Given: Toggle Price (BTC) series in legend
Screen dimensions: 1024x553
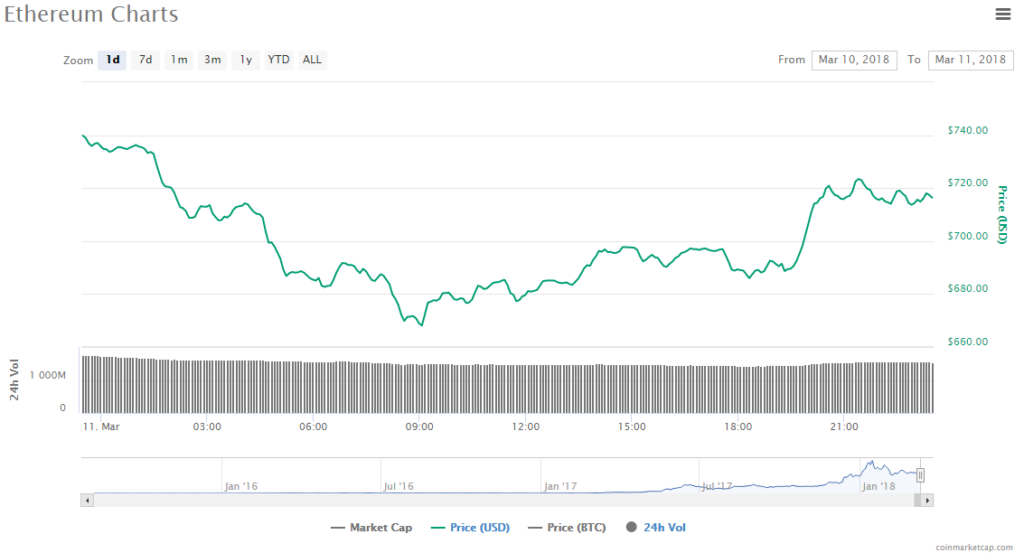Looking at the screenshot, I should tap(568, 527).
